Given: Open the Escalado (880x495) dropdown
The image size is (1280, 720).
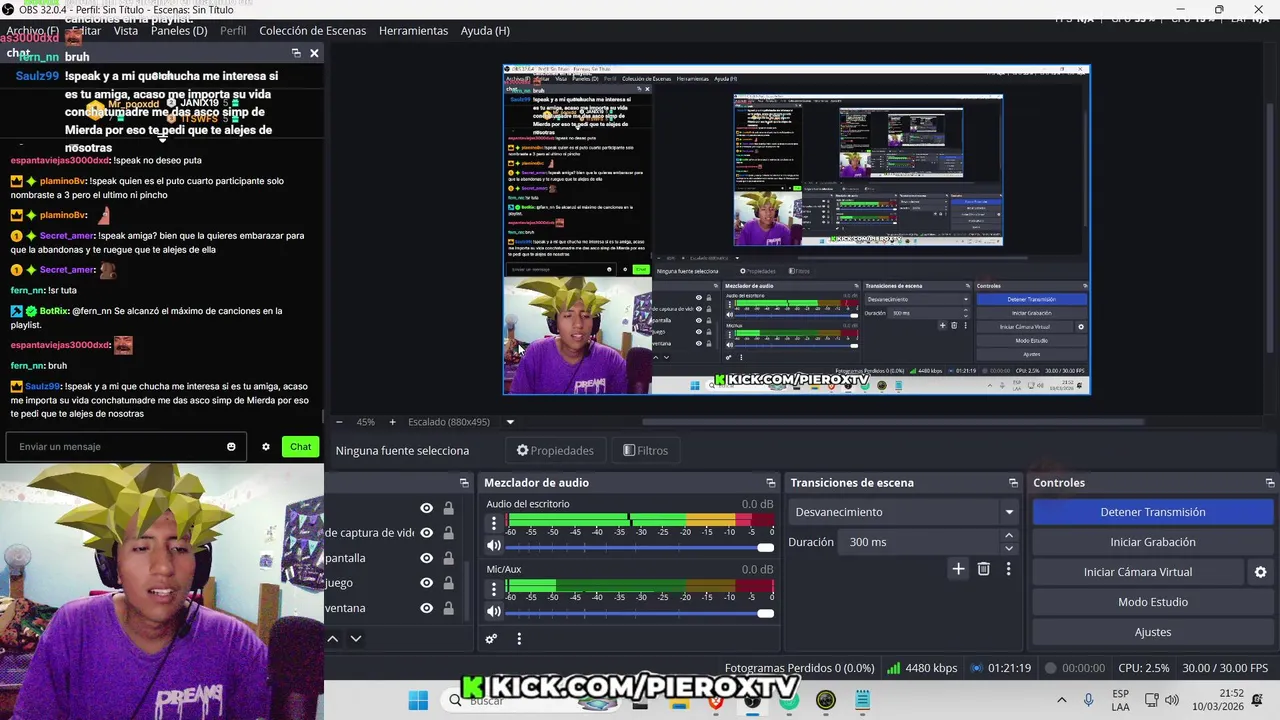Looking at the screenshot, I should pyautogui.click(x=510, y=422).
